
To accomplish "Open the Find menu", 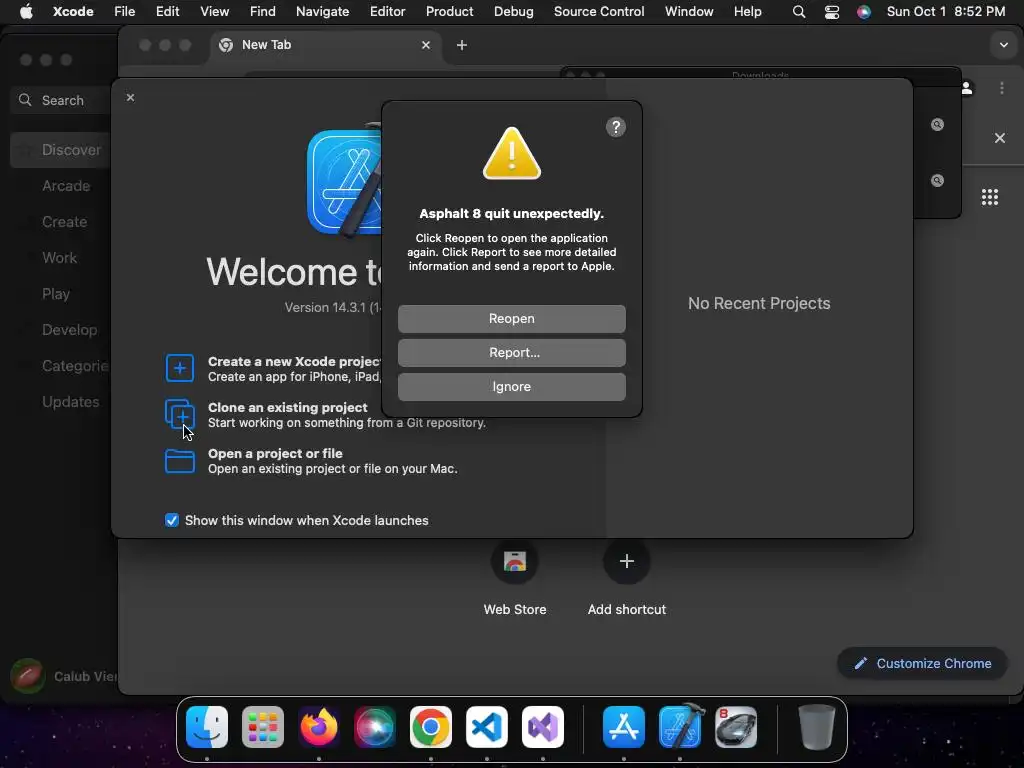I will coord(263,11).
